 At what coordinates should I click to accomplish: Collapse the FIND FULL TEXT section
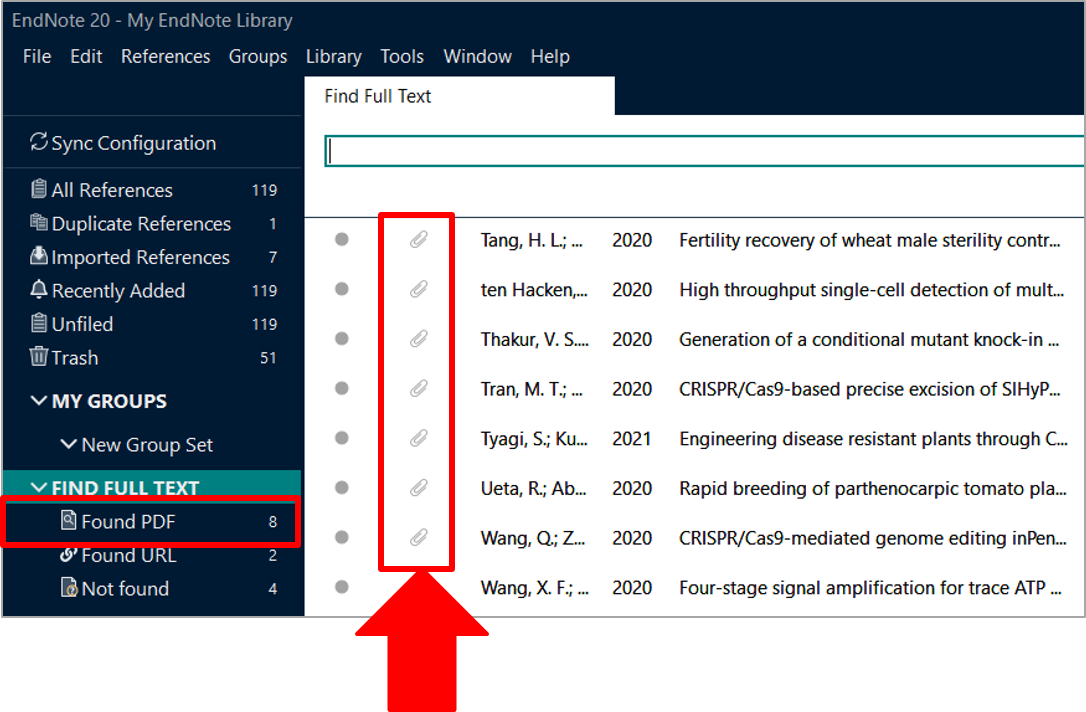(x=39, y=488)
